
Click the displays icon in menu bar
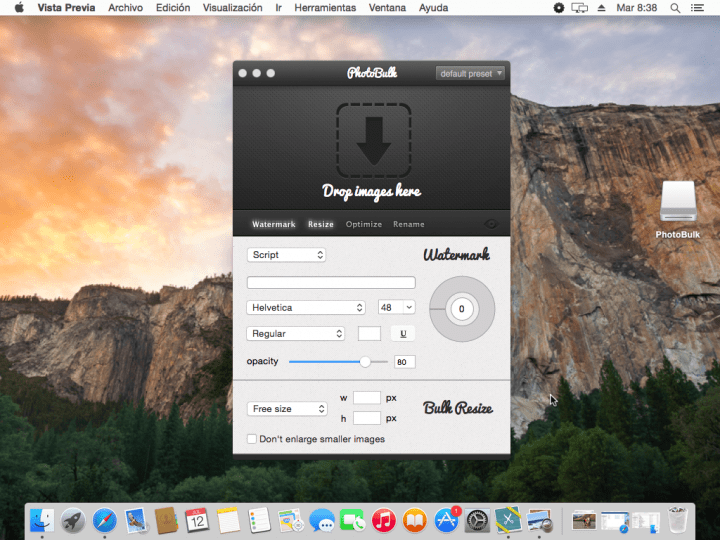[x=579, y=8]
